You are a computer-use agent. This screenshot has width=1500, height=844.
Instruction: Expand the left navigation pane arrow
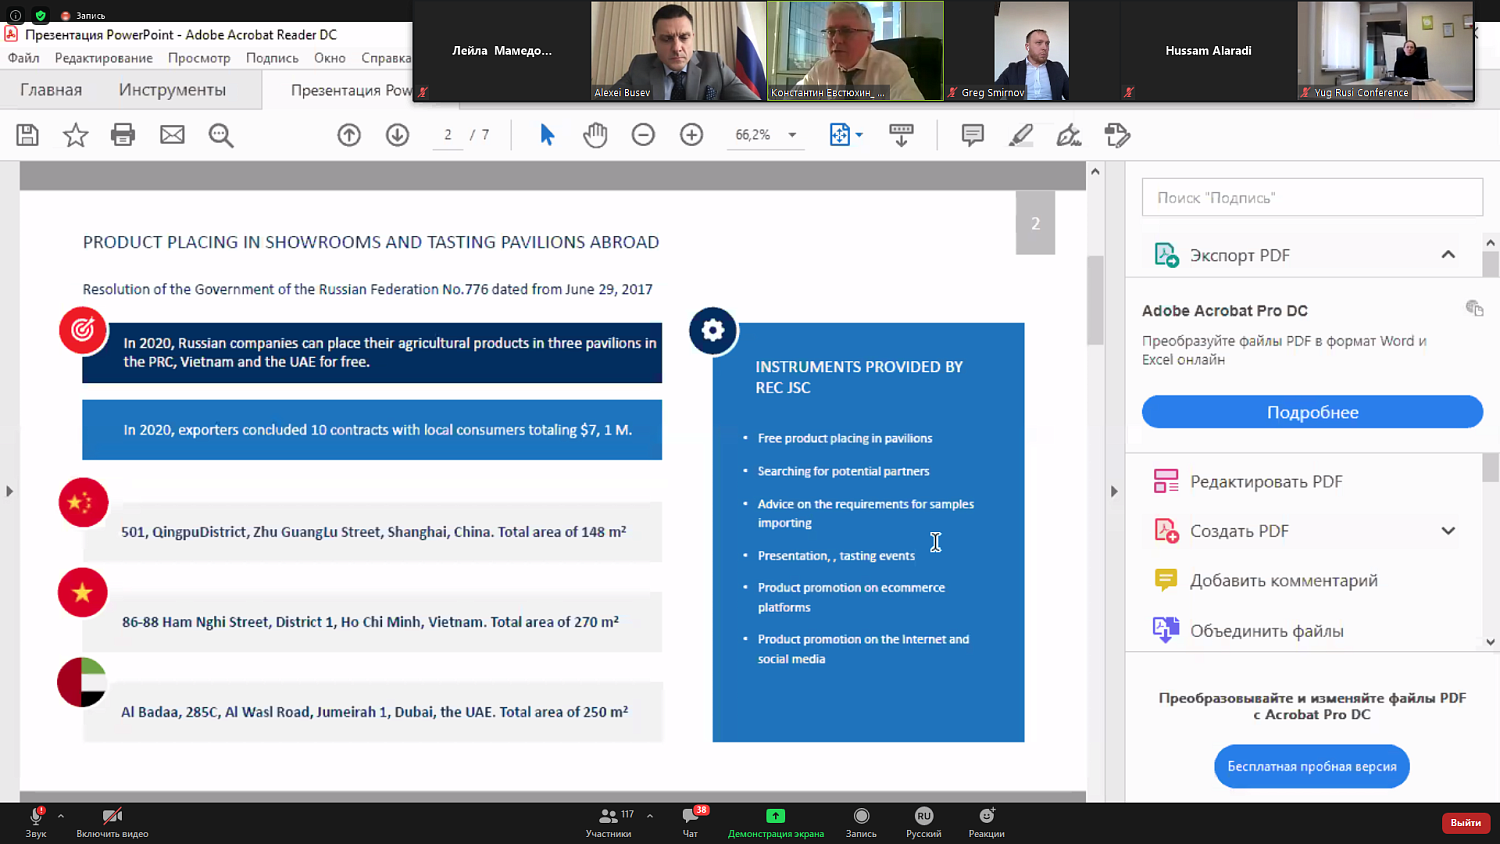tap(9, 491)
